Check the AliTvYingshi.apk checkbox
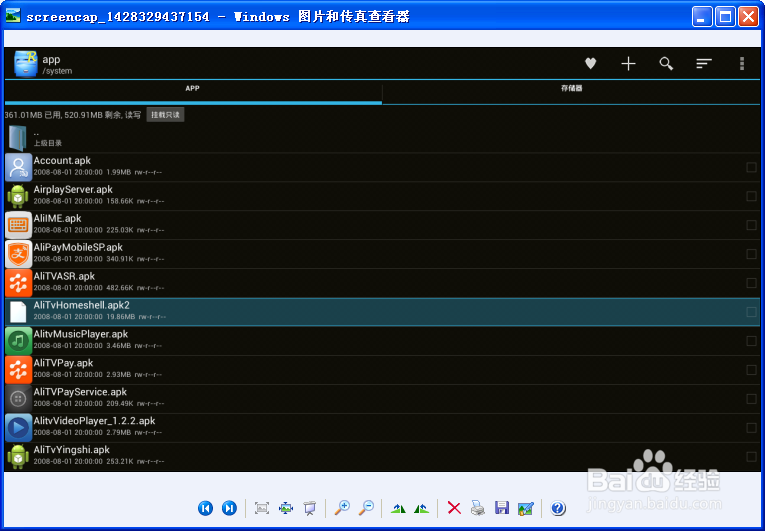765x531 pixels. (751, 457)
